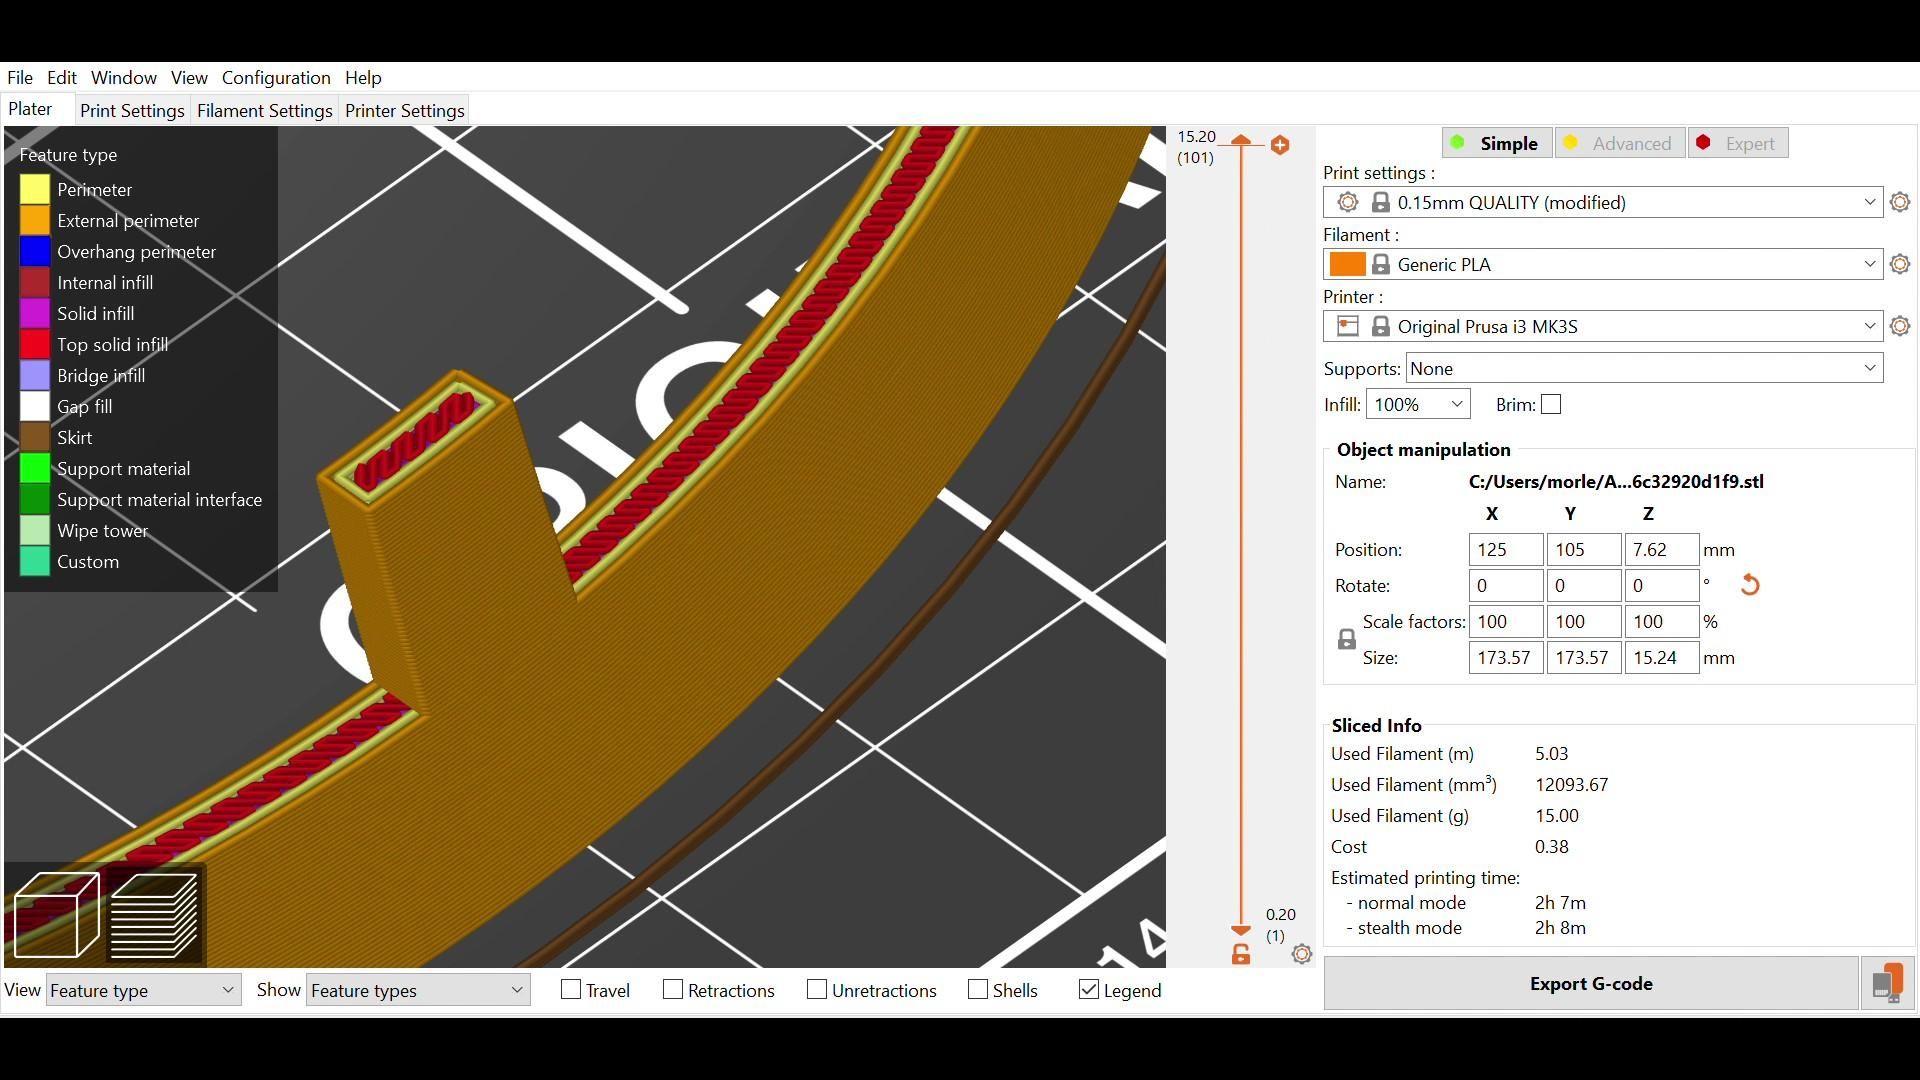Open vertical slider settings cog icon

click(1301, 954)
